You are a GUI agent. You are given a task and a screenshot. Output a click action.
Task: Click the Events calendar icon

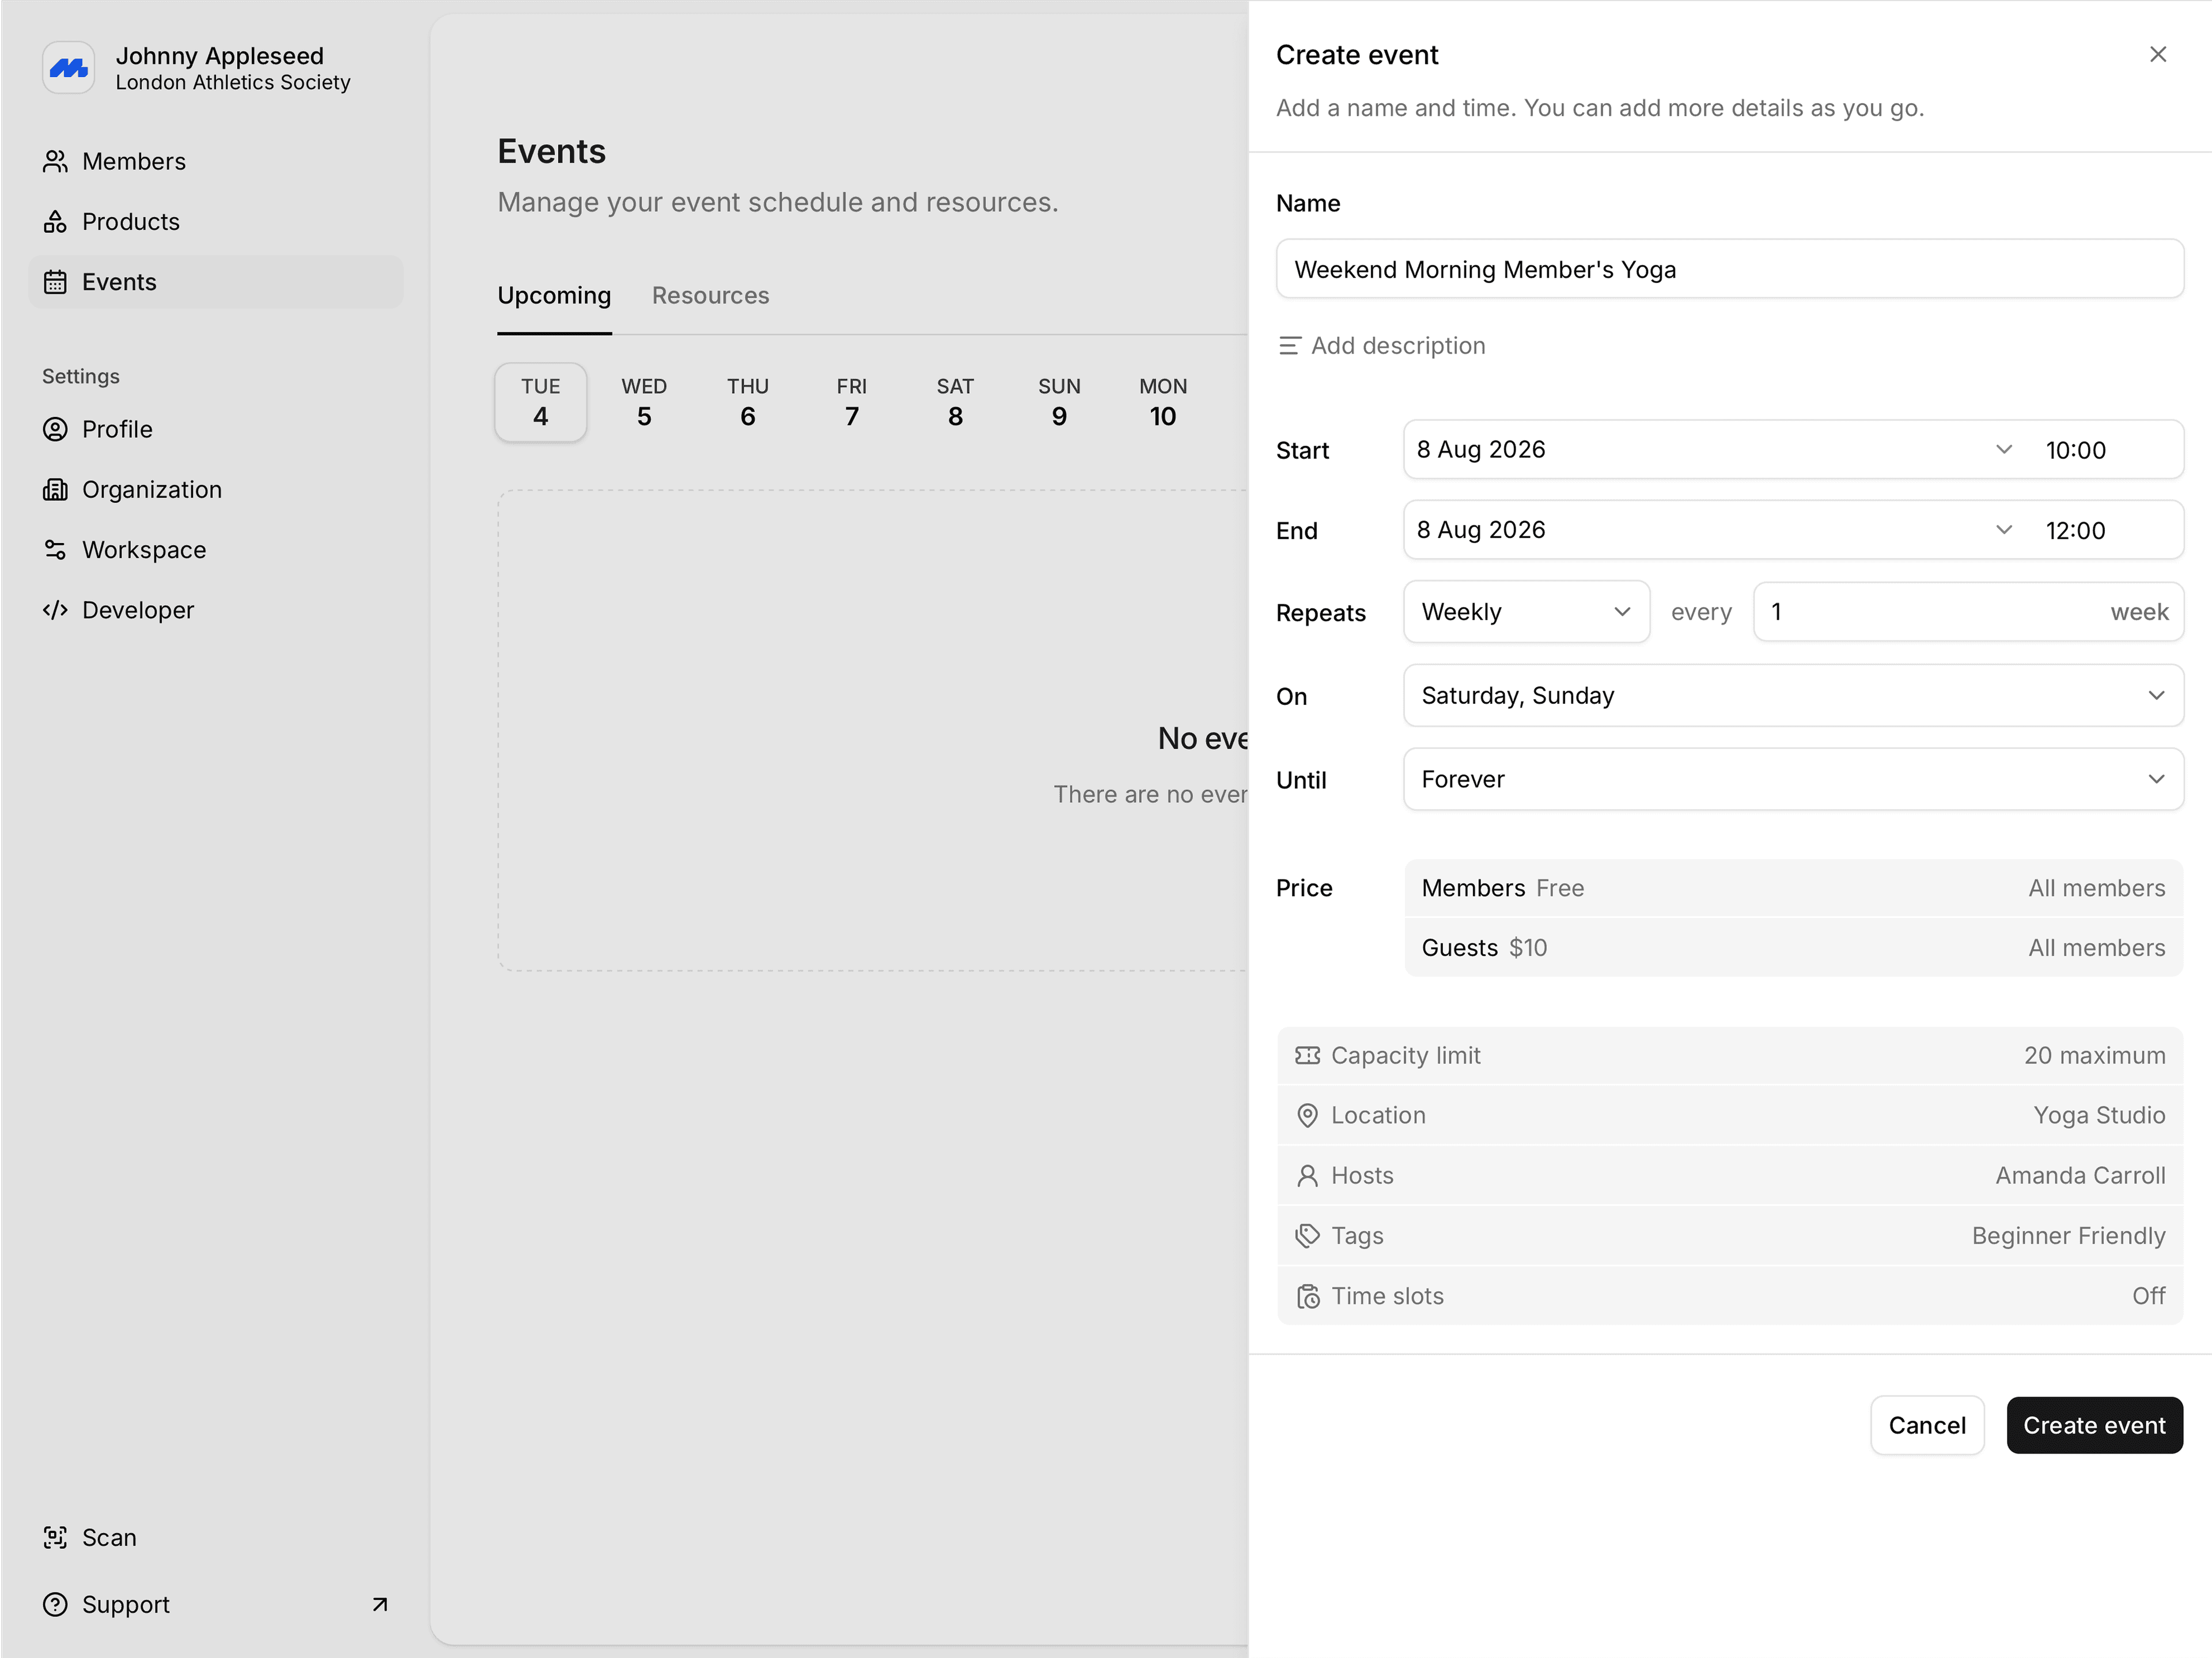click(x=55, y=282)
